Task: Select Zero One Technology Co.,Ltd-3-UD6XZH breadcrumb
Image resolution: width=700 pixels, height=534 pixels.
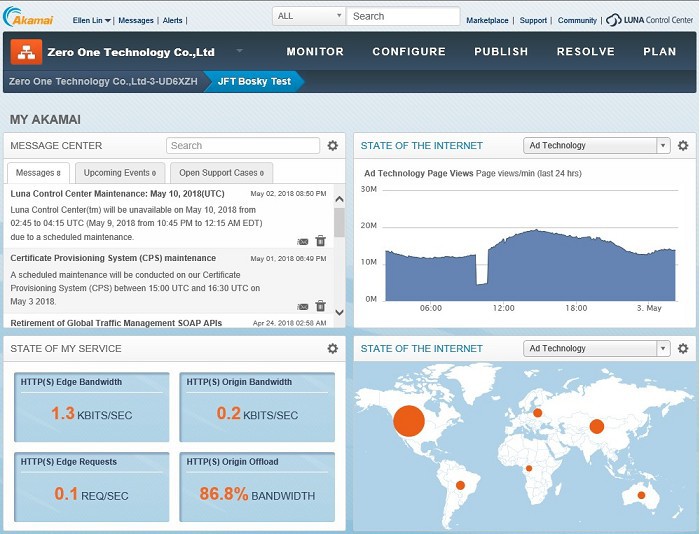Action: click(x=103, y=81)
